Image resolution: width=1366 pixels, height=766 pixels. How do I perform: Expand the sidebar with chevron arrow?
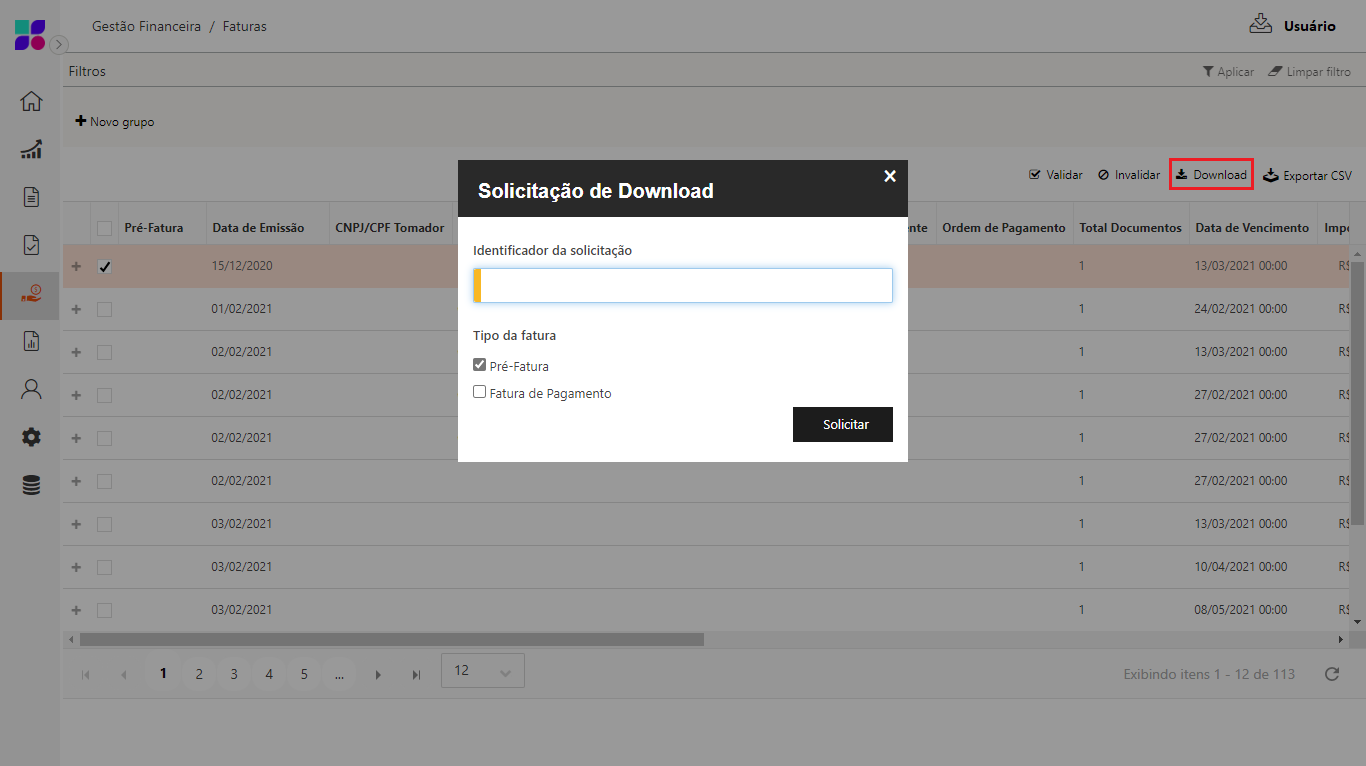[59, 44]
